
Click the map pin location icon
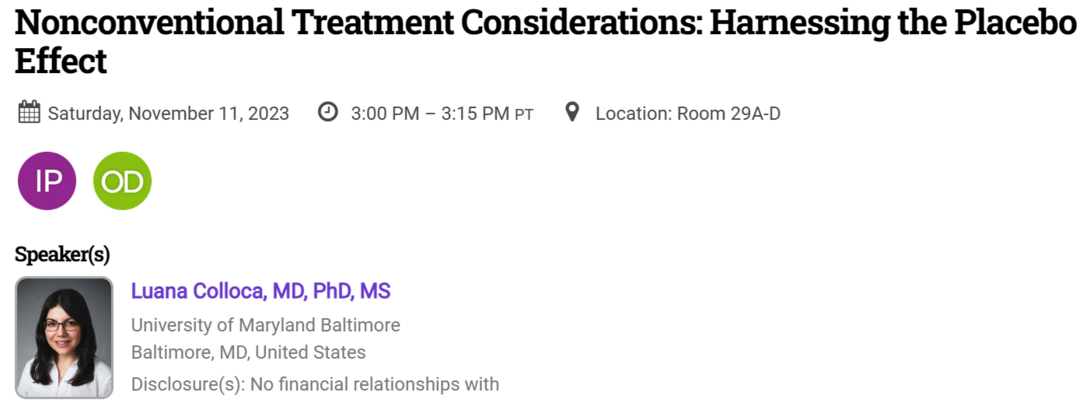(x=572, y=112)
